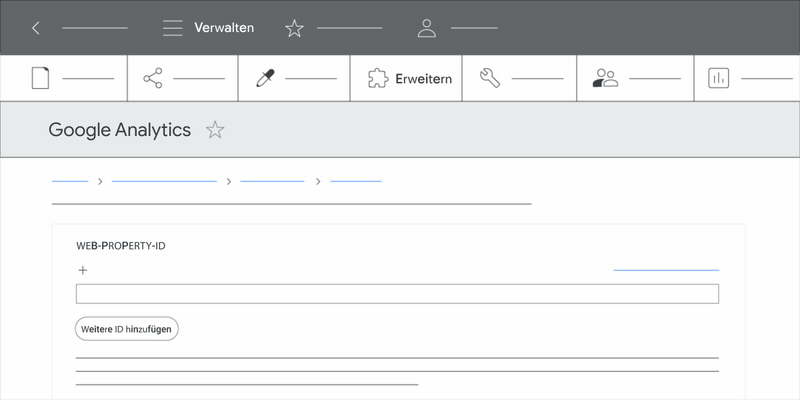Click the WEB-PROPERTY-ID label
The image size is (800, 400).
[x=120, y=246]
